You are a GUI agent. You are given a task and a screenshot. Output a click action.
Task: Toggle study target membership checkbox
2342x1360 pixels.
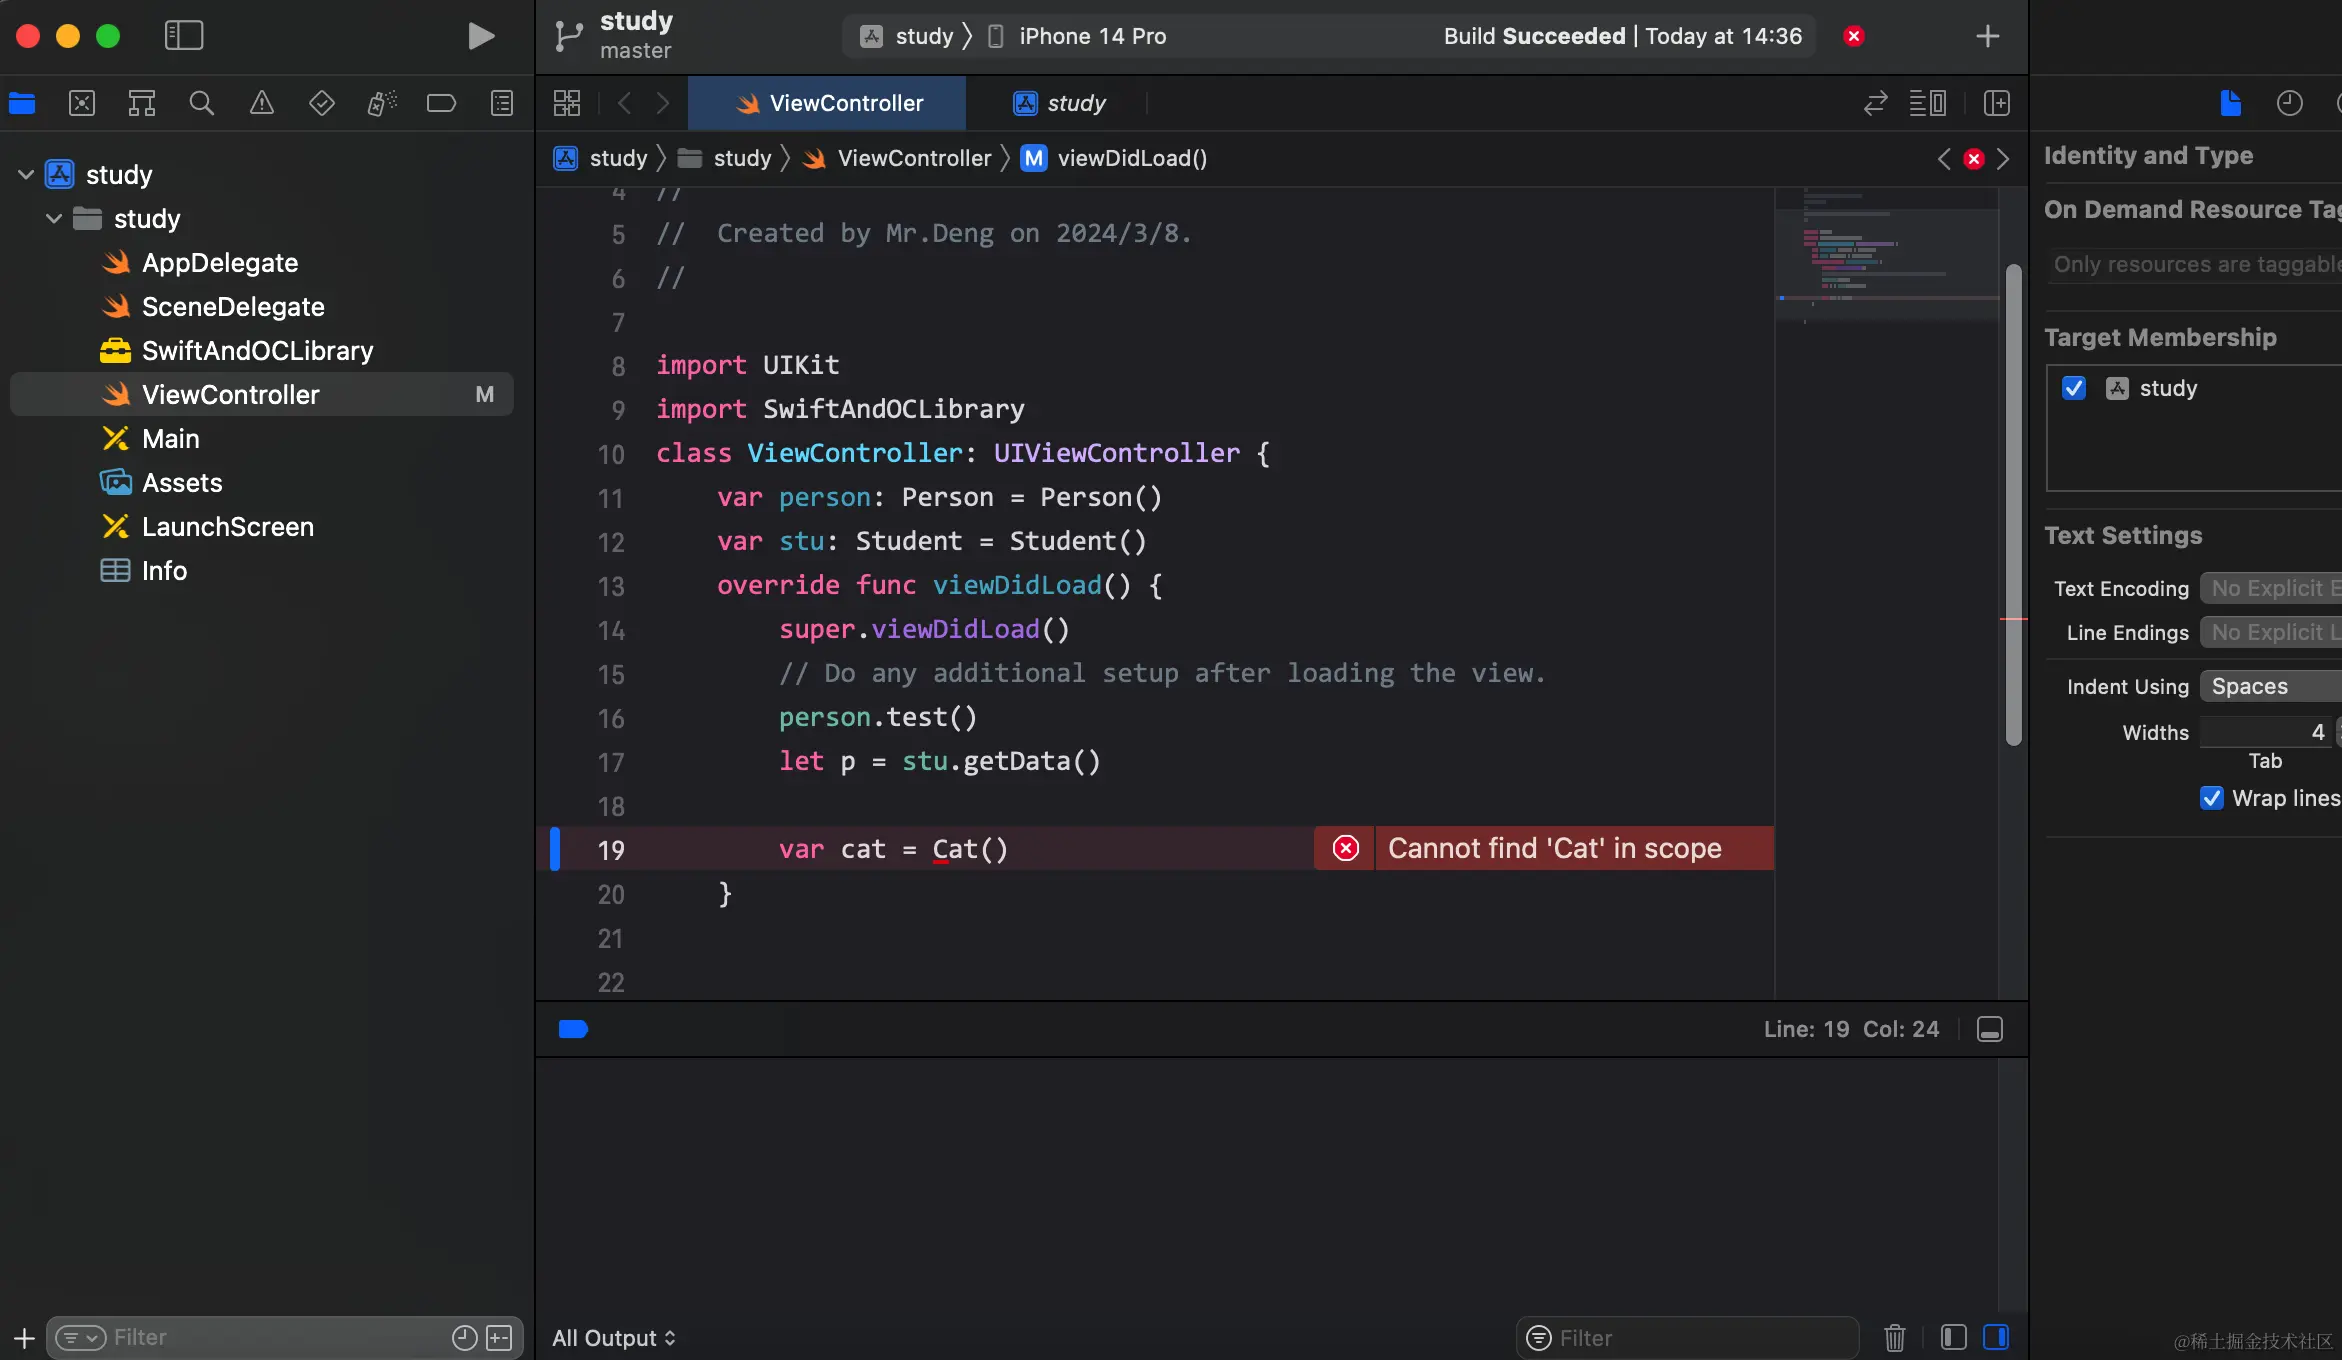2074,388
